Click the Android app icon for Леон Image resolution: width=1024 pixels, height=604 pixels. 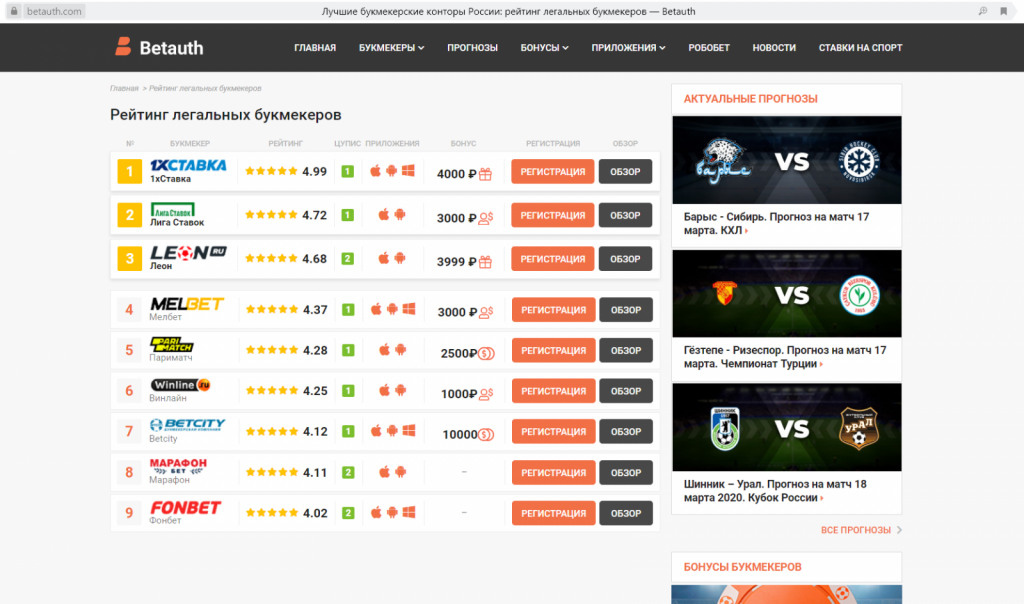tap(399, 259)
